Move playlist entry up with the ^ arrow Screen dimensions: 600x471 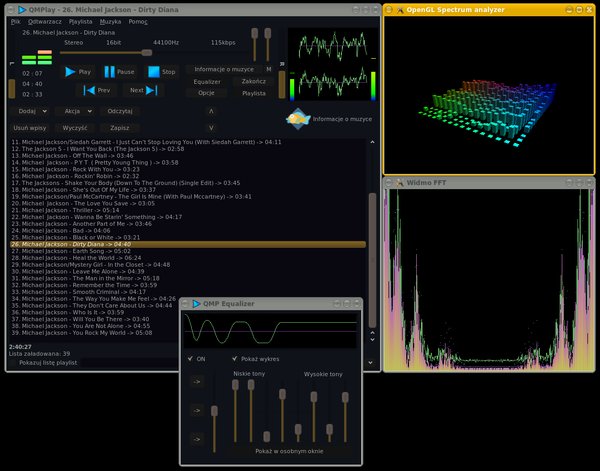click(x=211, y=111)
